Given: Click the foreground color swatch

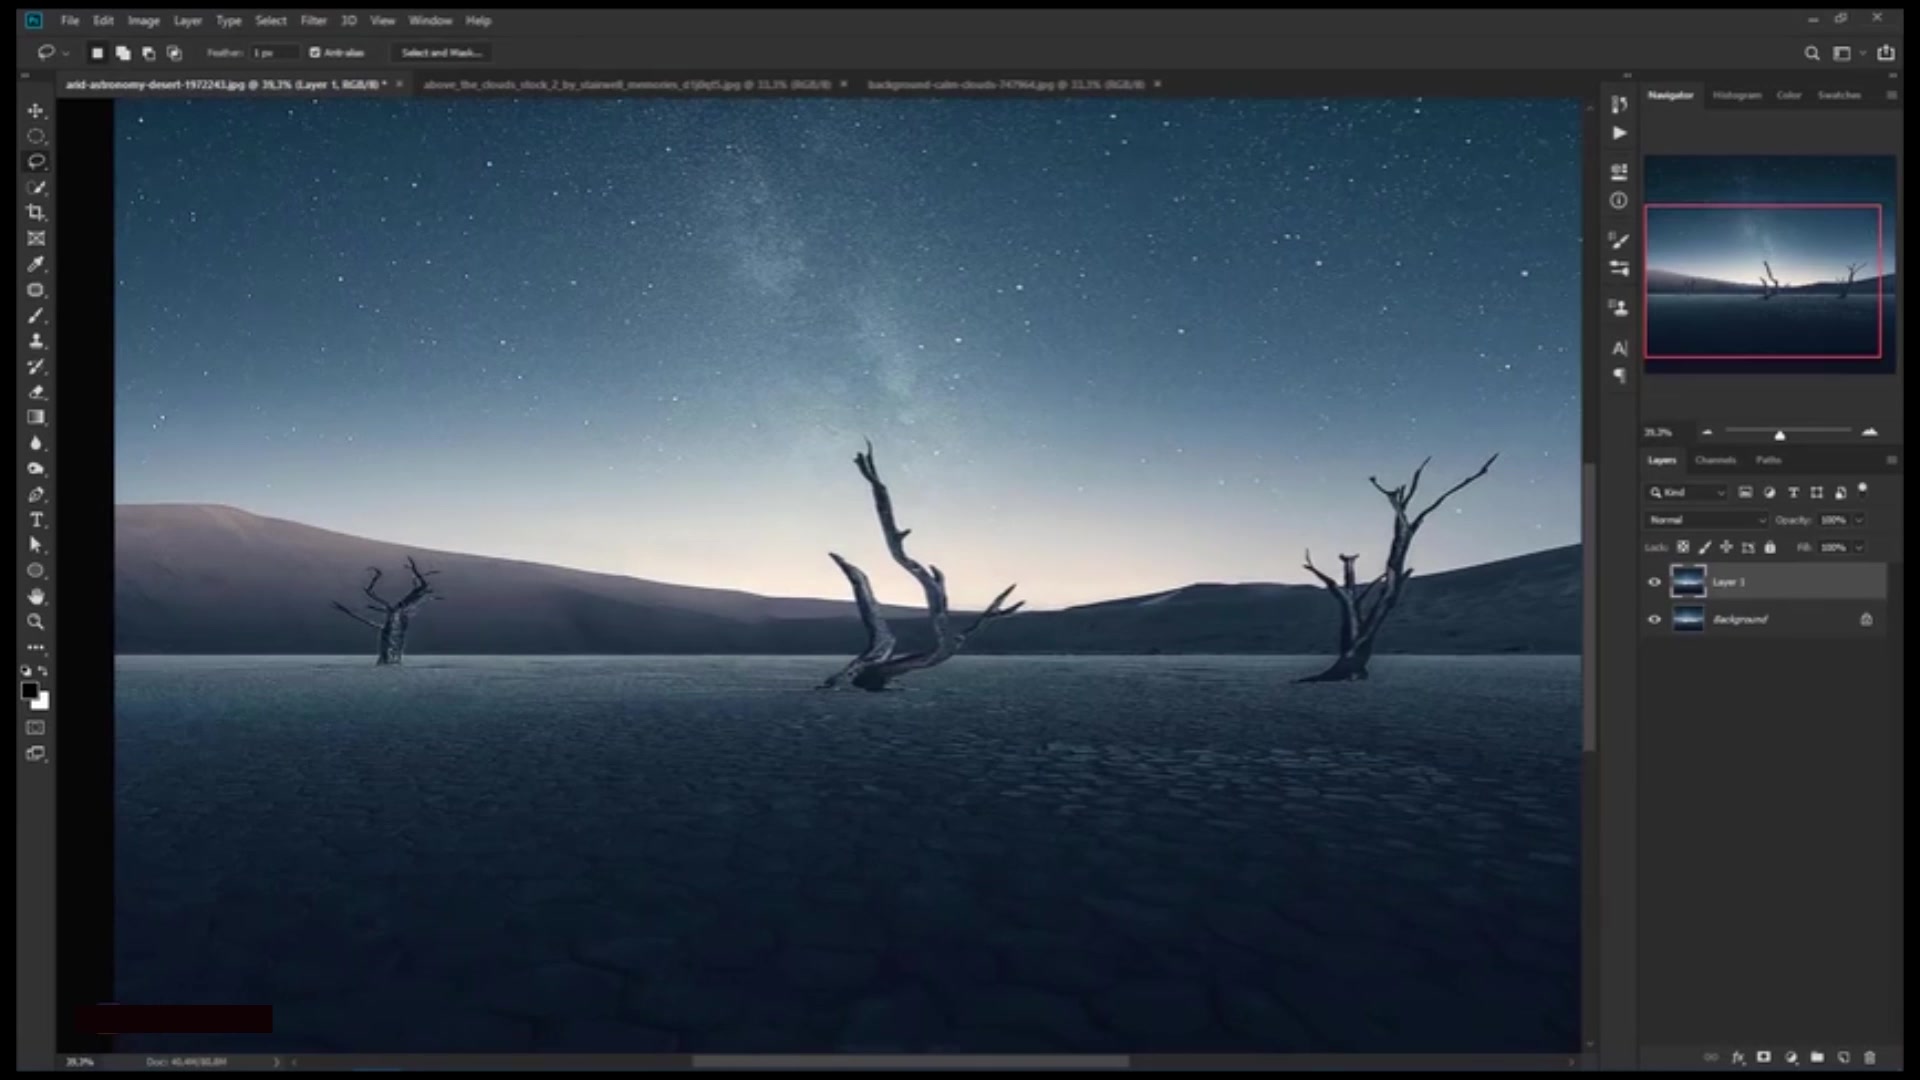Looking at the screenshot, I should click(29, 691).
